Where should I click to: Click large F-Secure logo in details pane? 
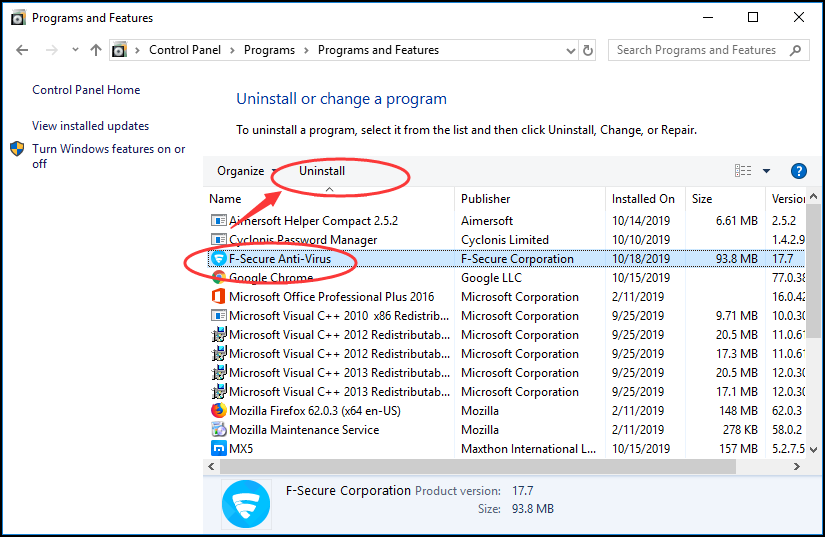(246, 504)
